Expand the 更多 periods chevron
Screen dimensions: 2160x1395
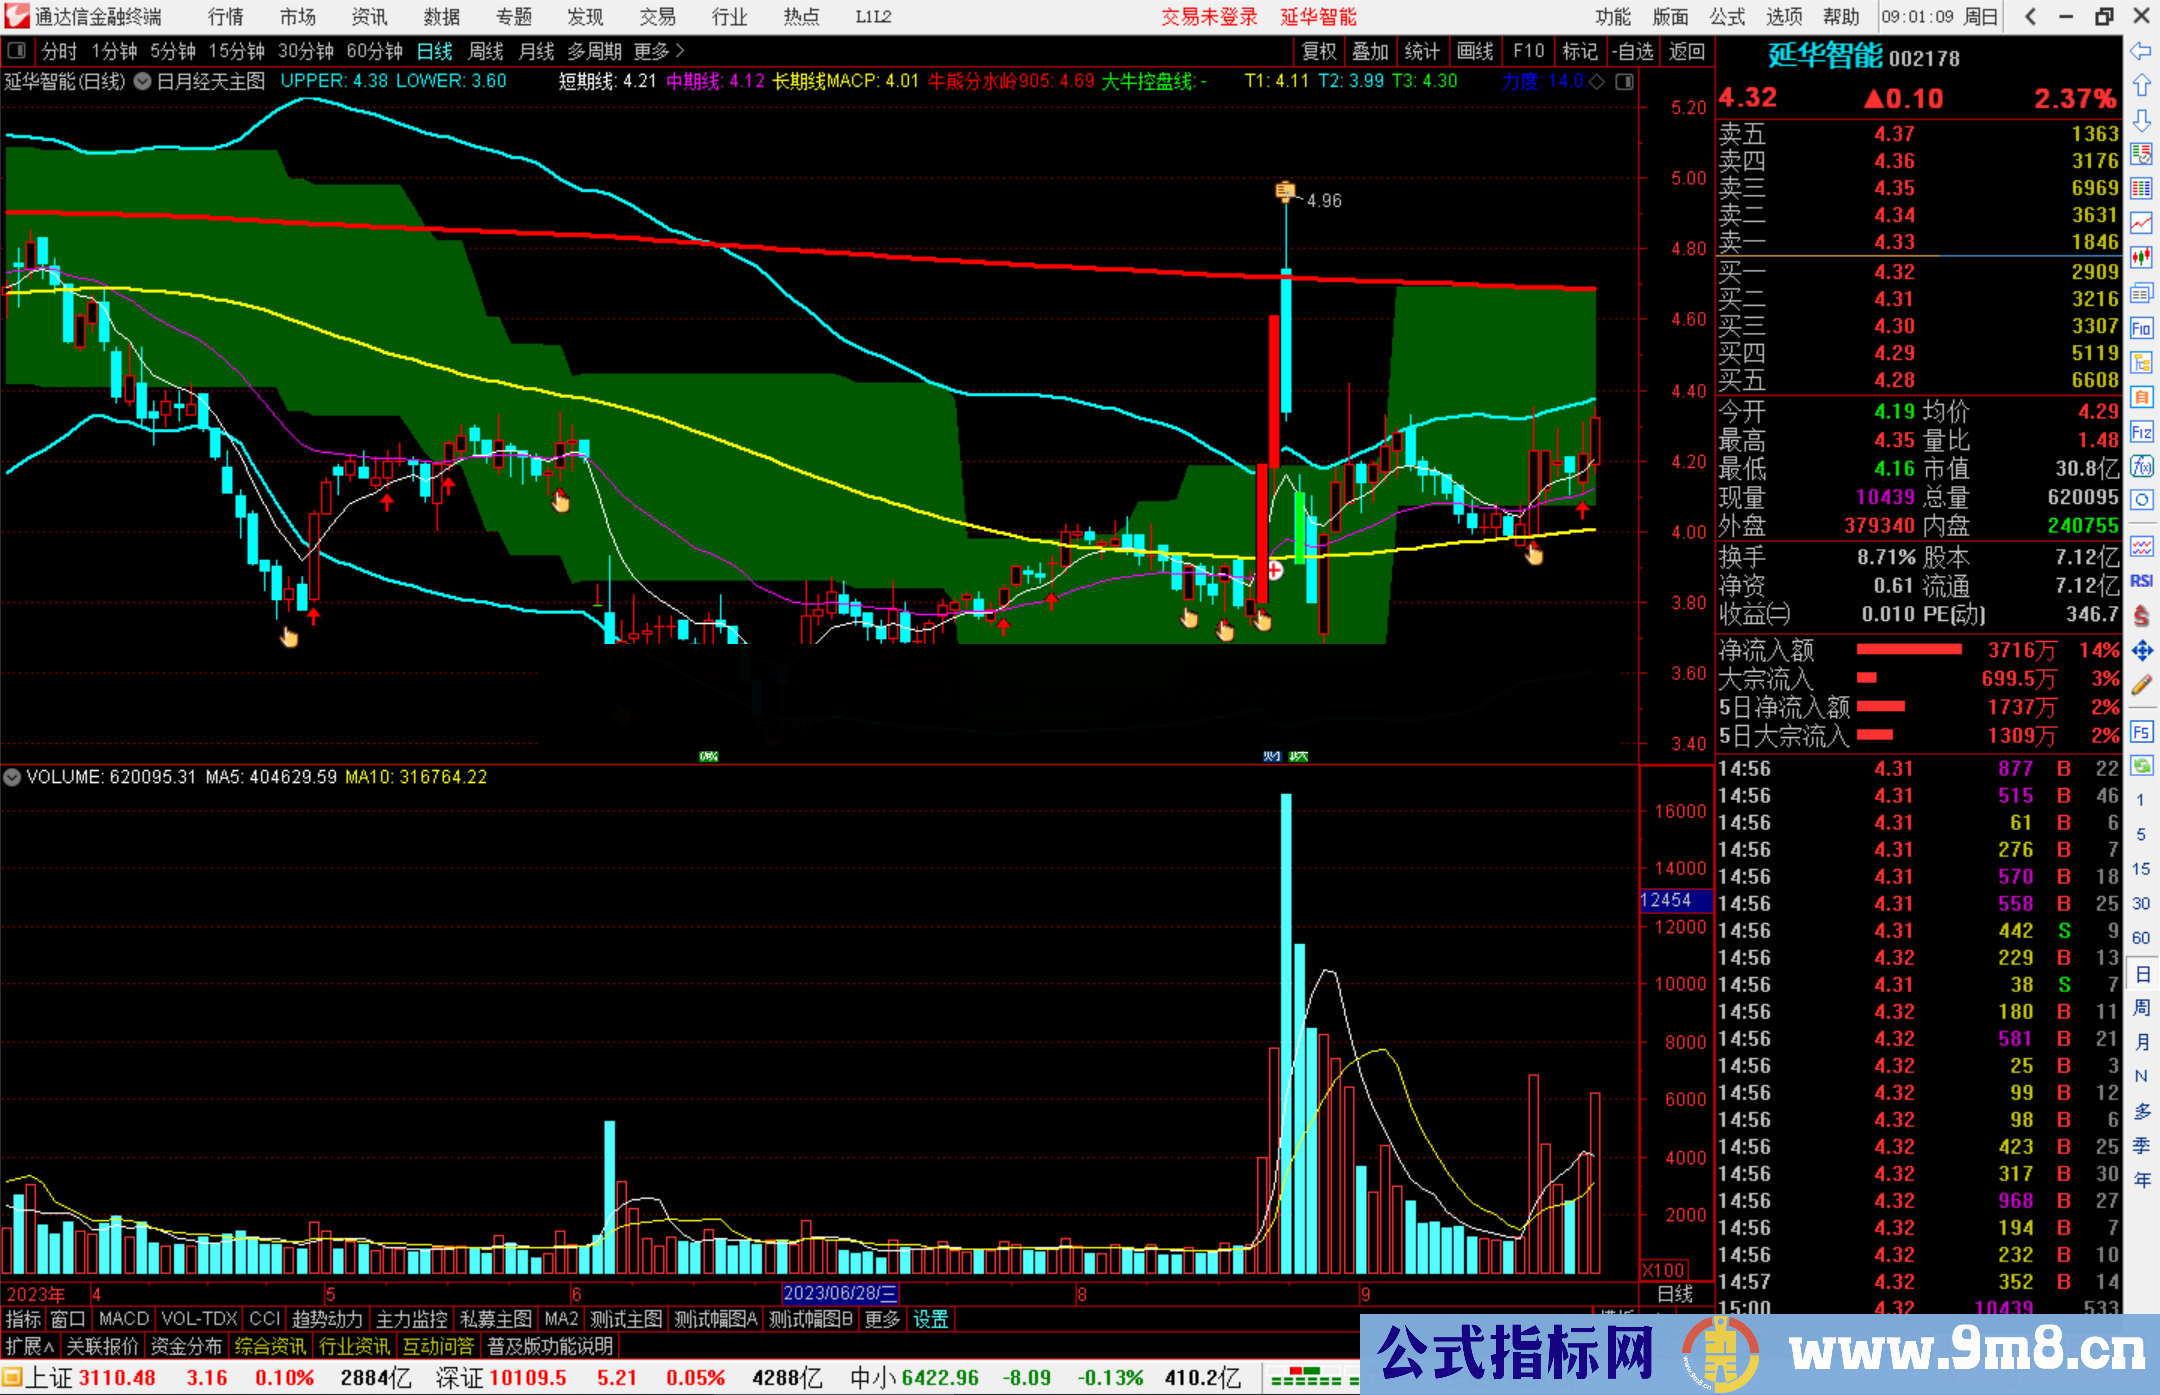pos(681,51)
